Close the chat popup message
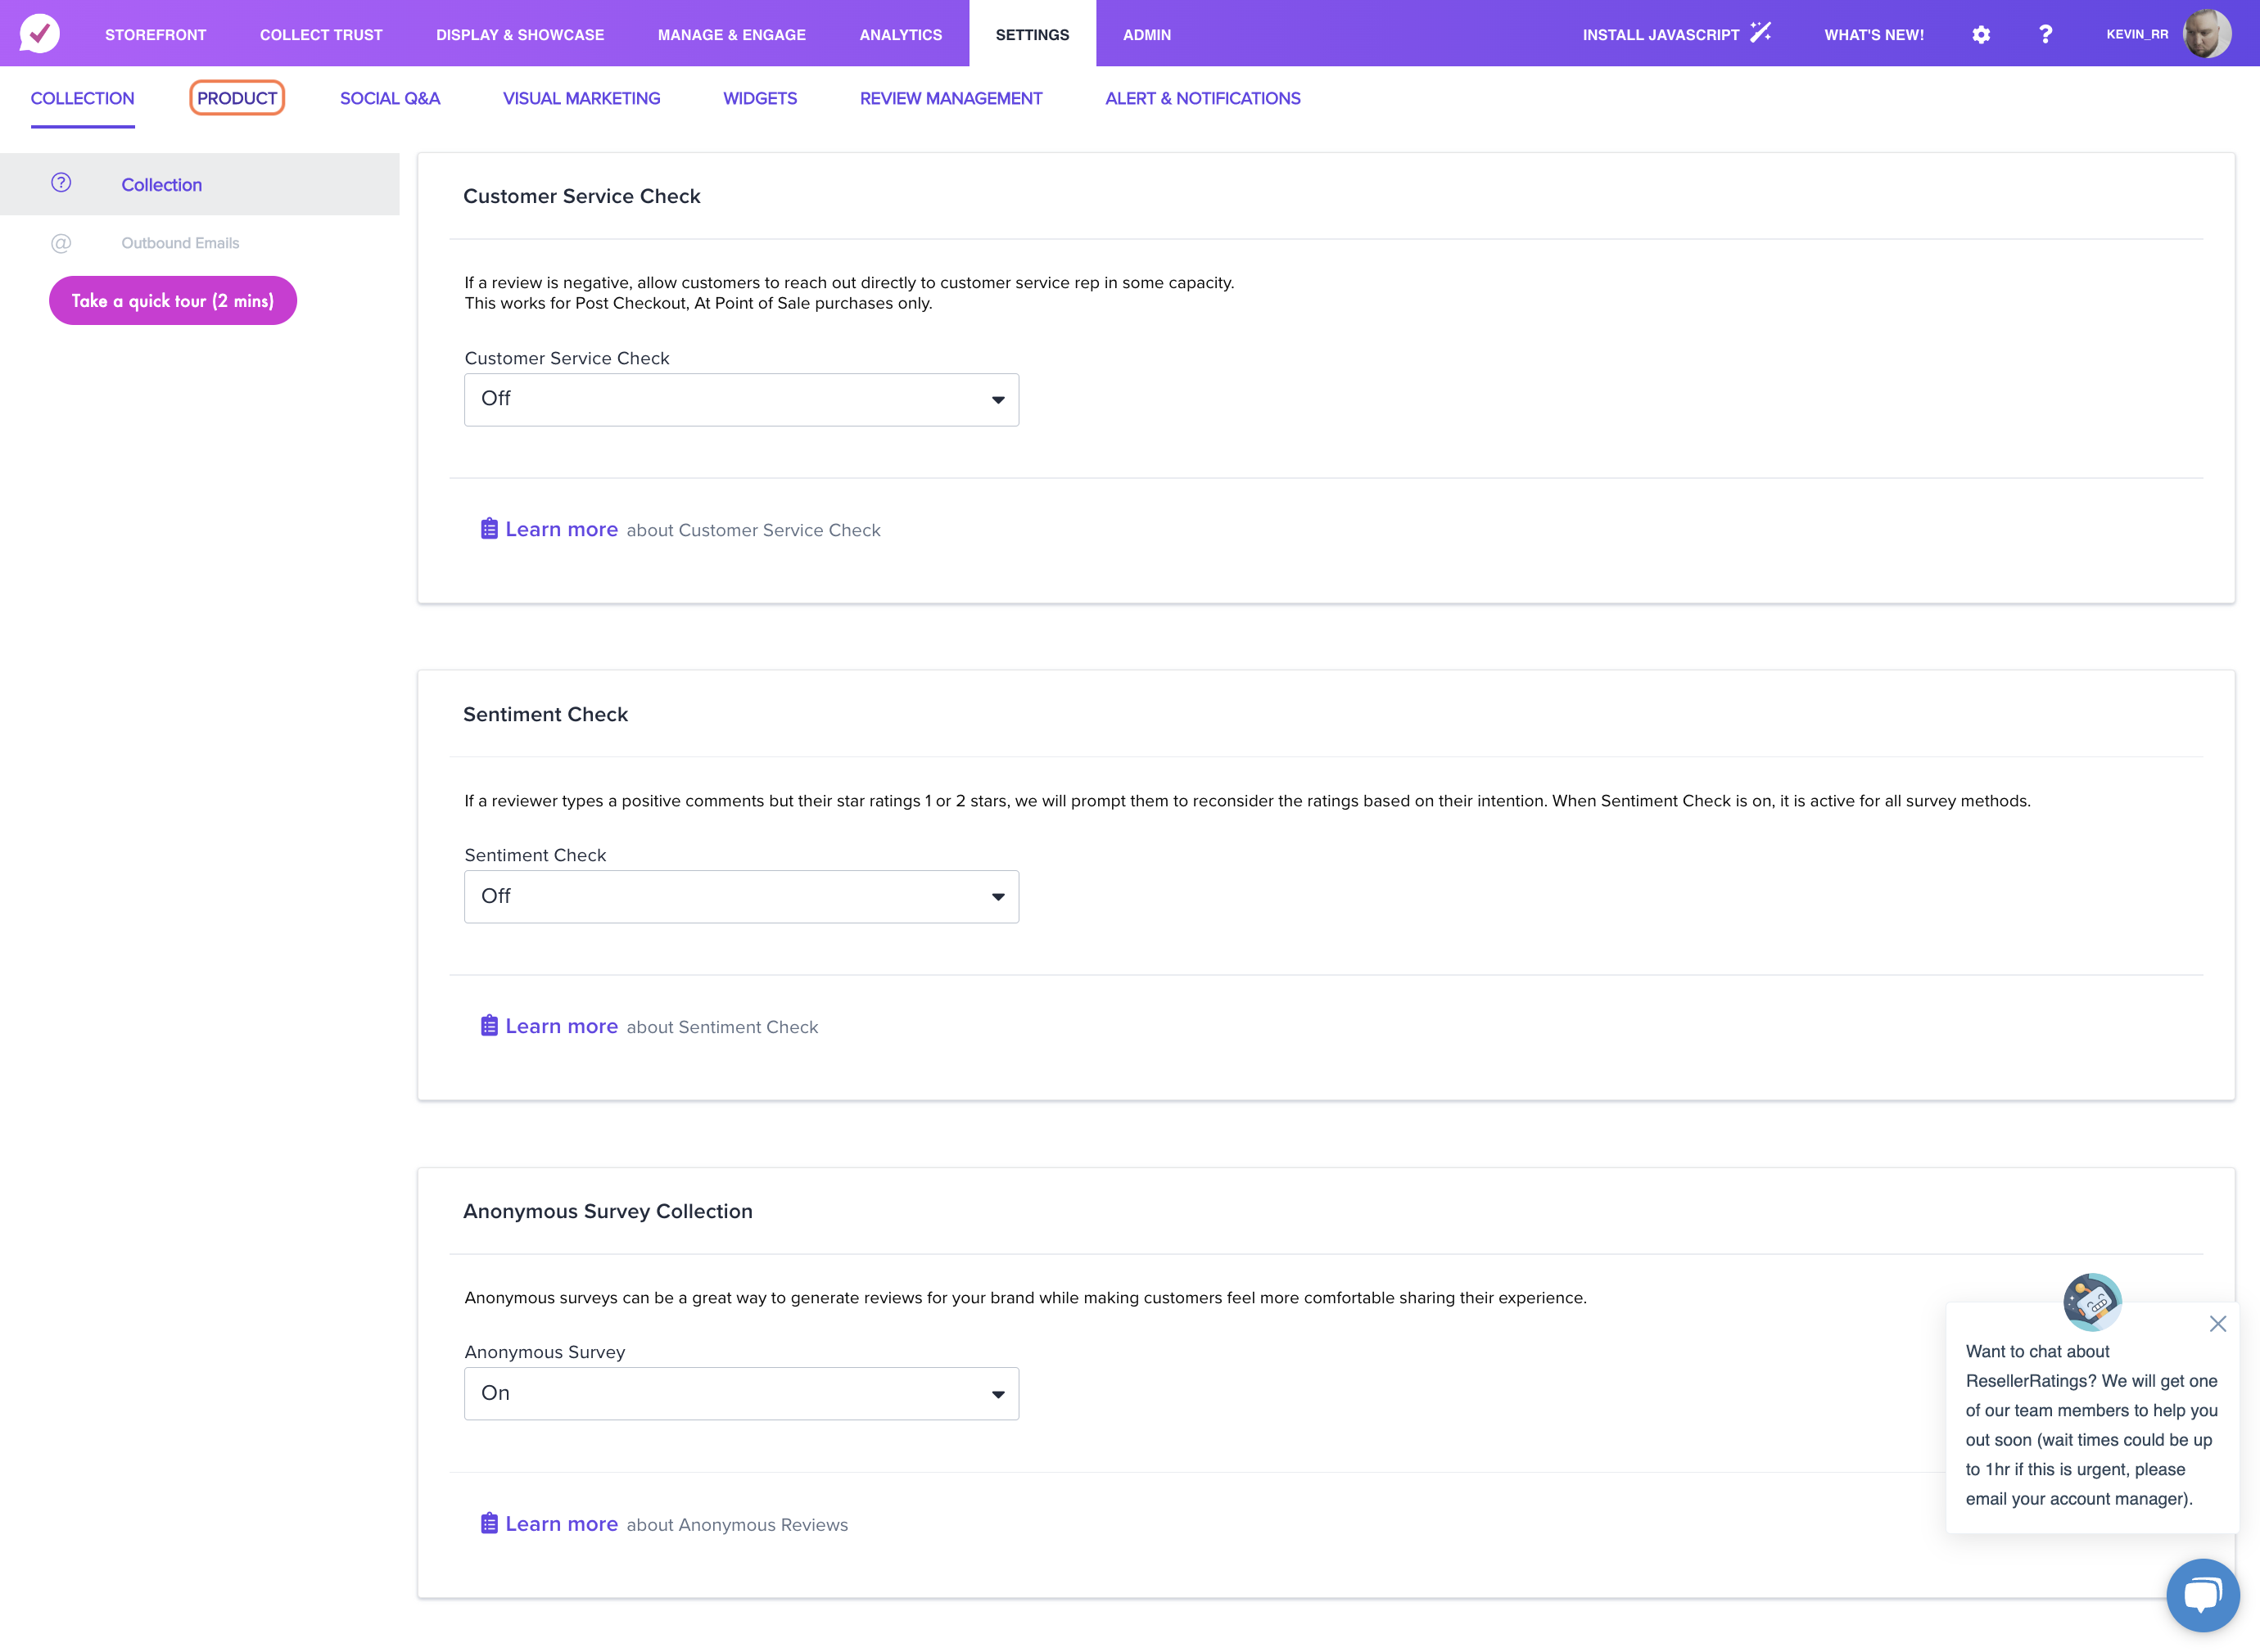Viewport: 2260px width, 1652px height. pos(2217,1323)
